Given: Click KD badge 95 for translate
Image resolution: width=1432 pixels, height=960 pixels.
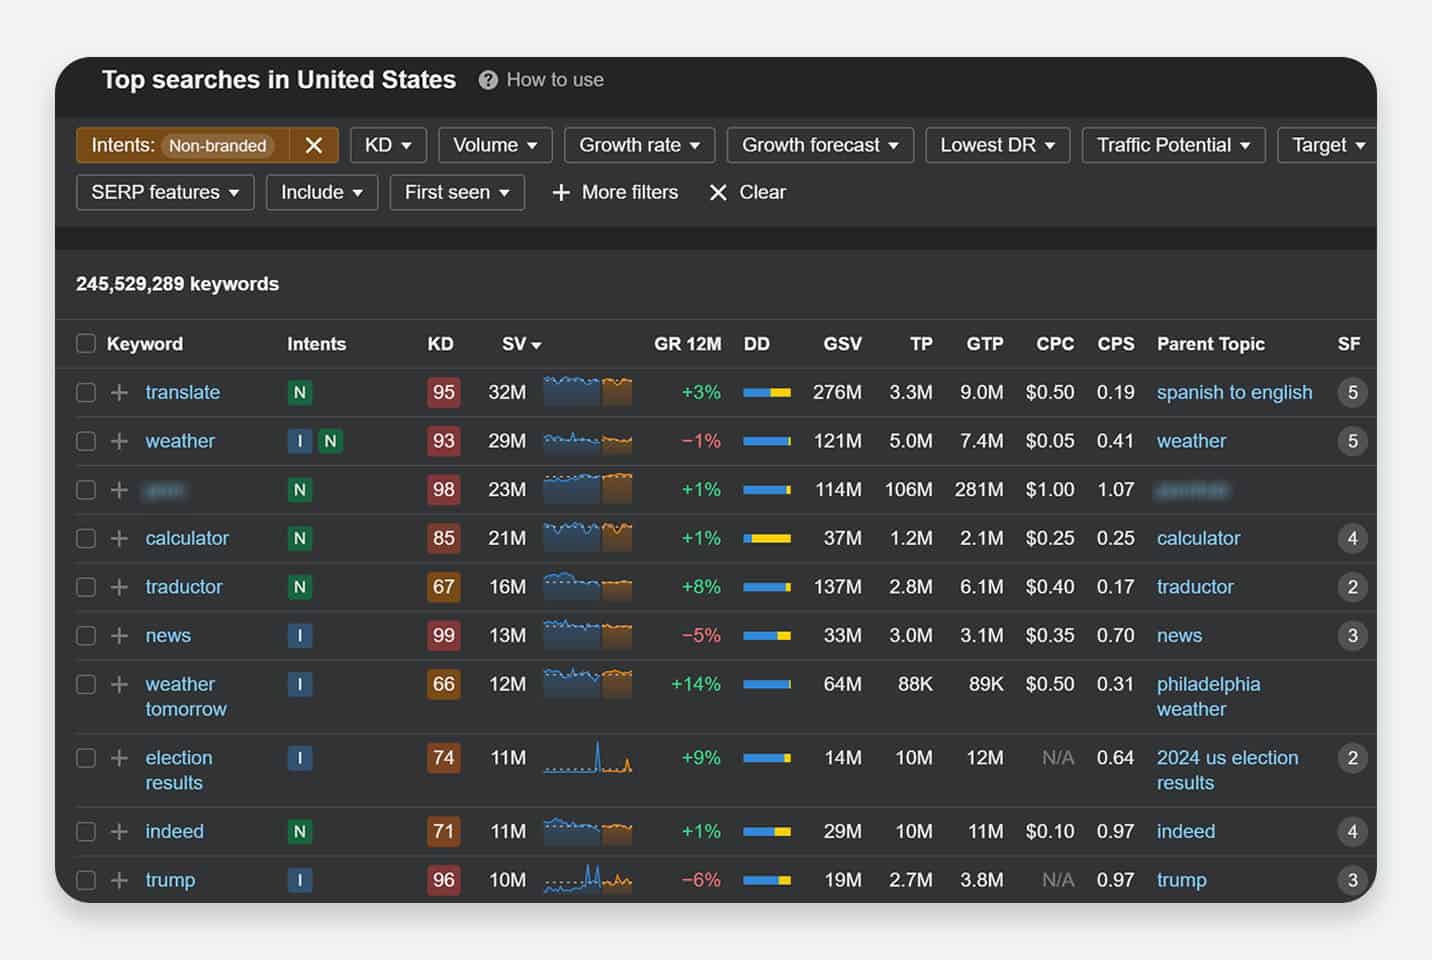Looking at the screenshot, I should coord(443,392).
